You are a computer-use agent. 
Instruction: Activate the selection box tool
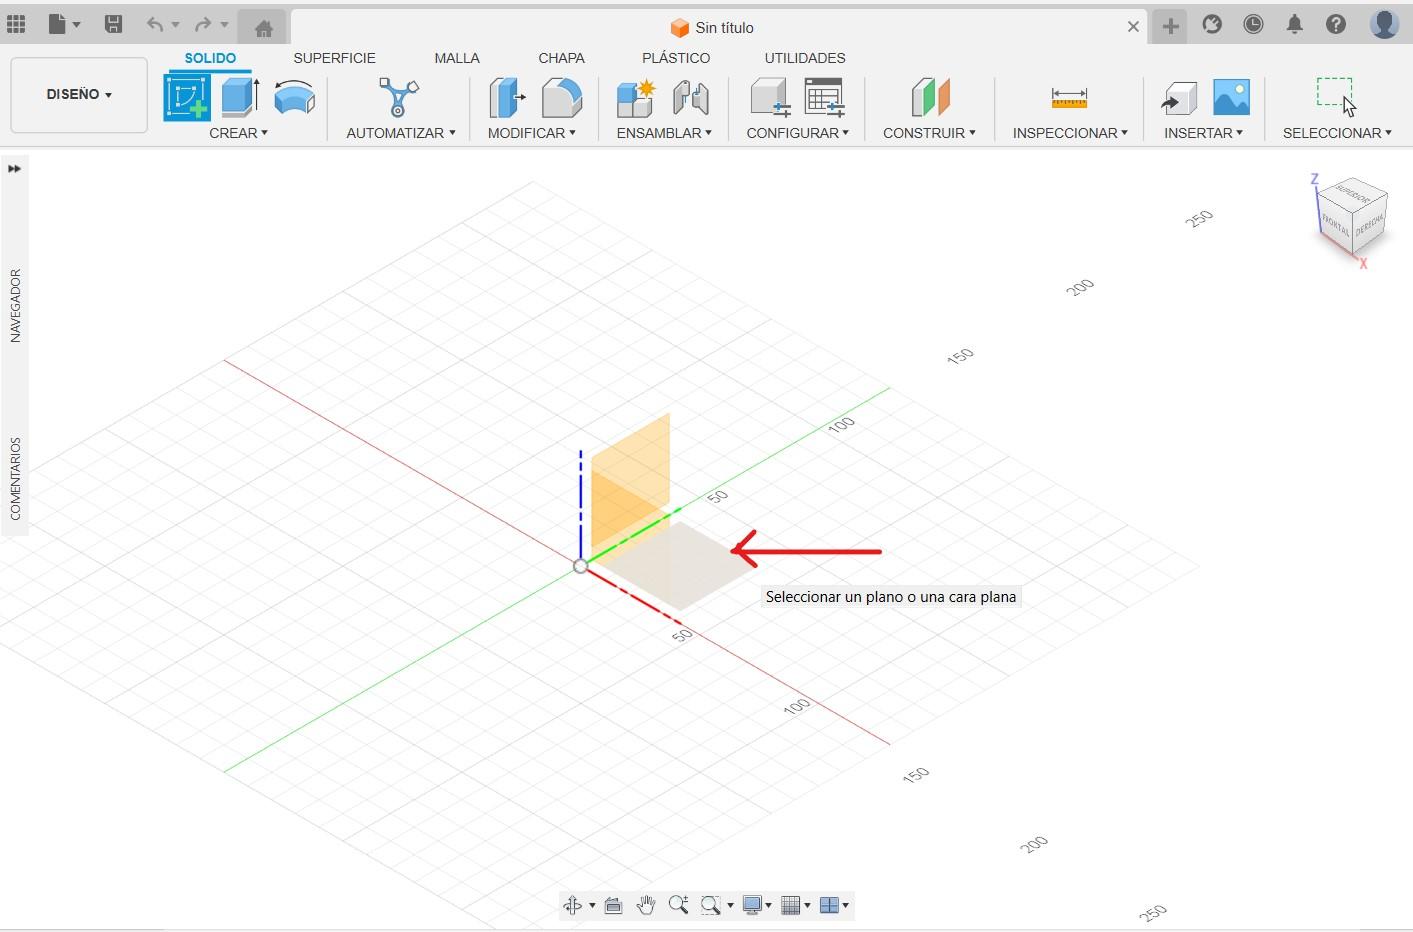(x=1336, y=96)
